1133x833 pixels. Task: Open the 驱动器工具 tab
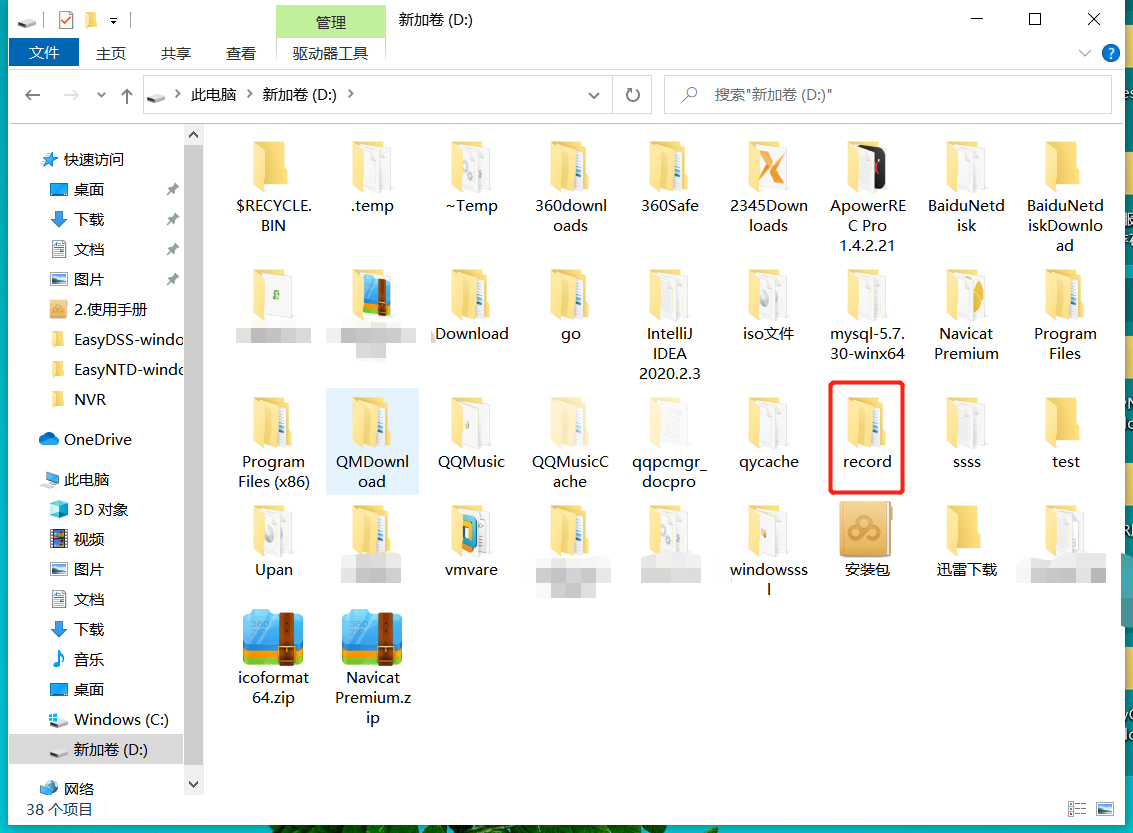pyautogui.click(x=330, y=53)
